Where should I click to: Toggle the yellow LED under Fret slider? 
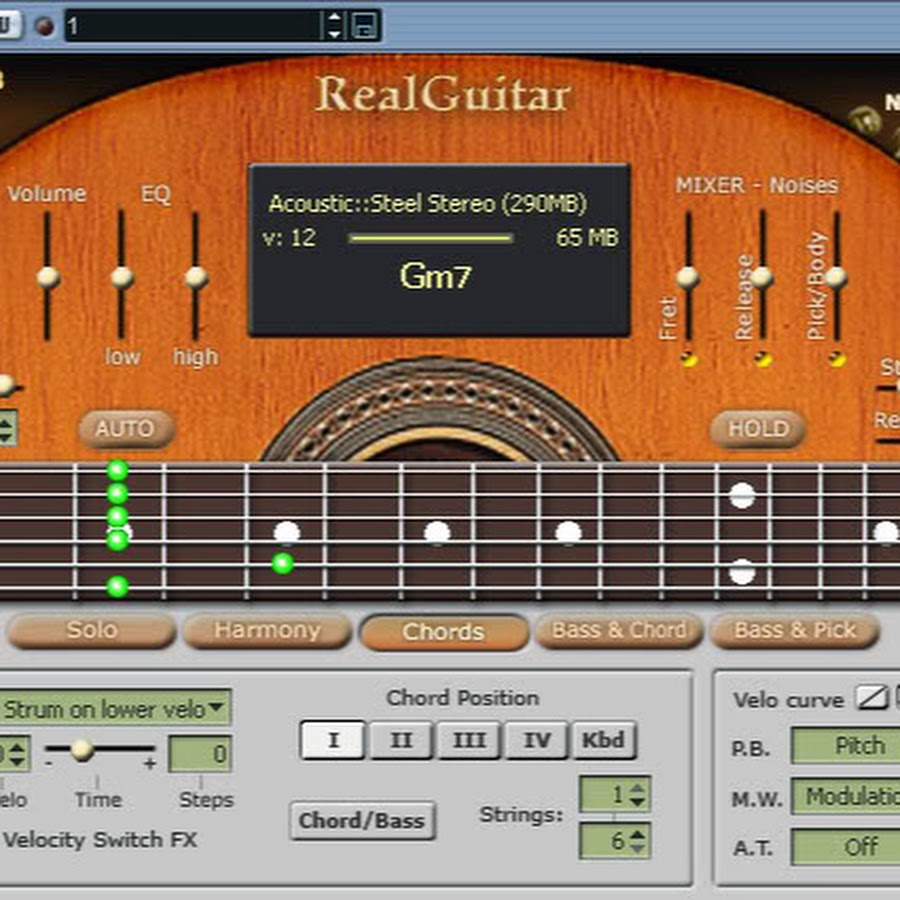coord(688,359)
